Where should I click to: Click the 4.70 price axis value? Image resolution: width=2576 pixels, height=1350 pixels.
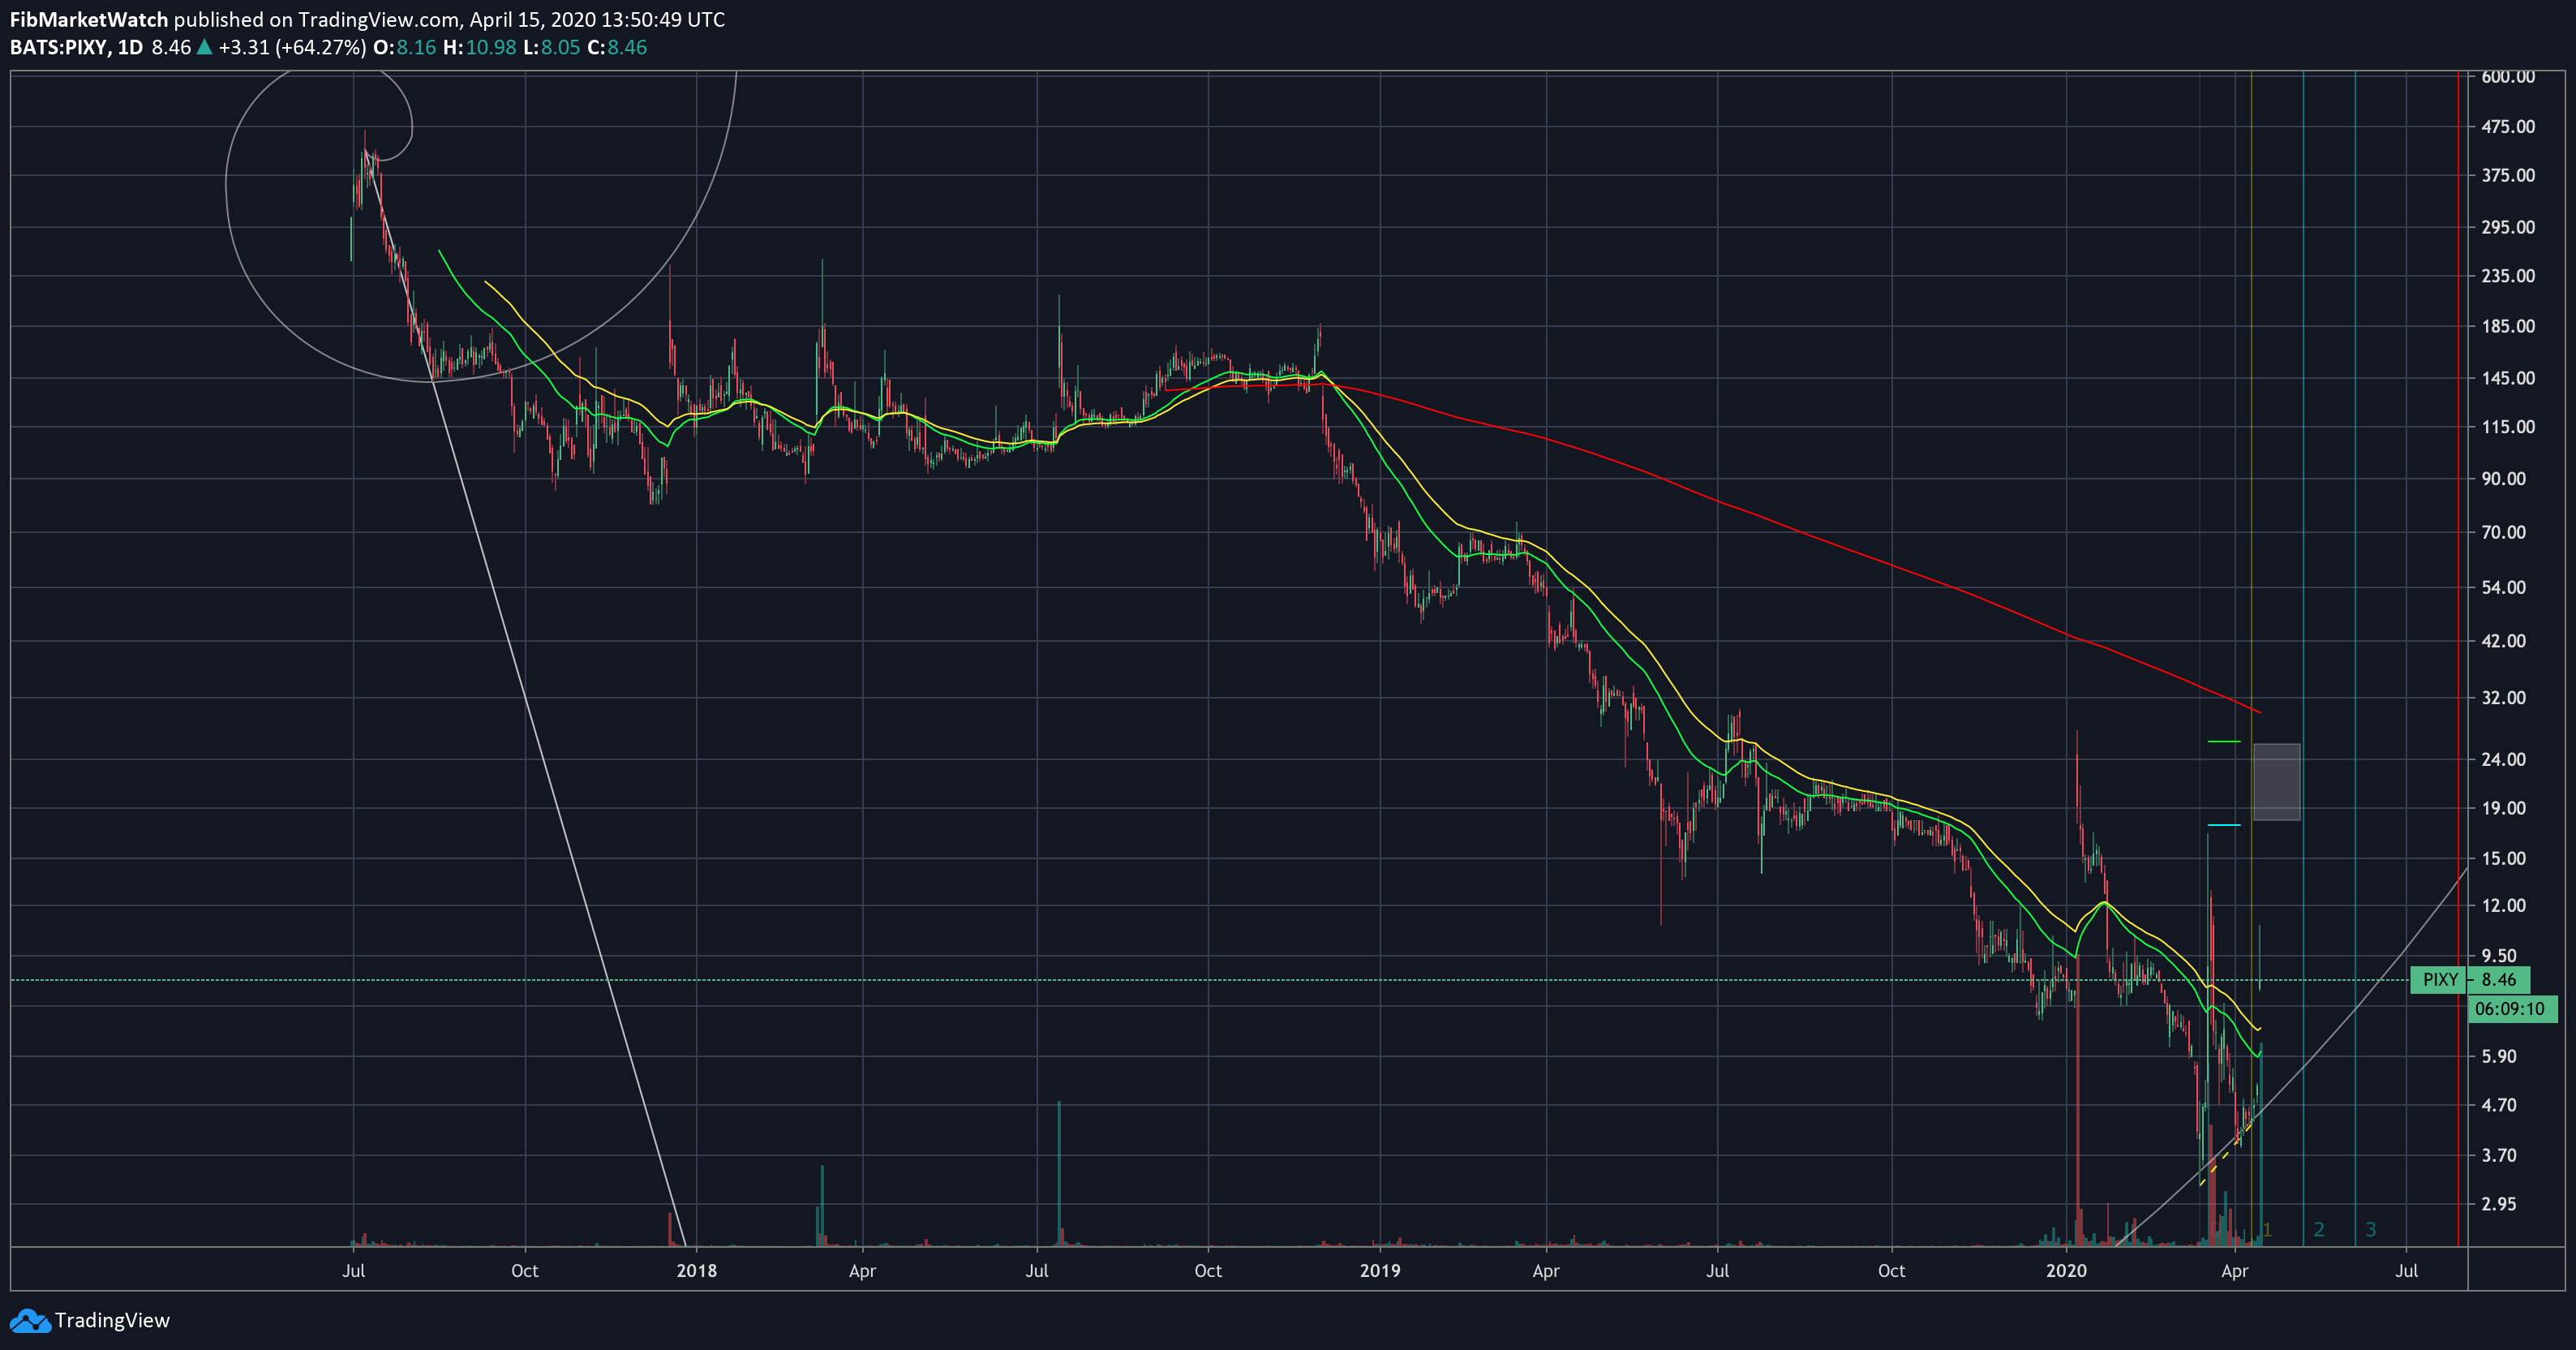tap(2499, 1106)
